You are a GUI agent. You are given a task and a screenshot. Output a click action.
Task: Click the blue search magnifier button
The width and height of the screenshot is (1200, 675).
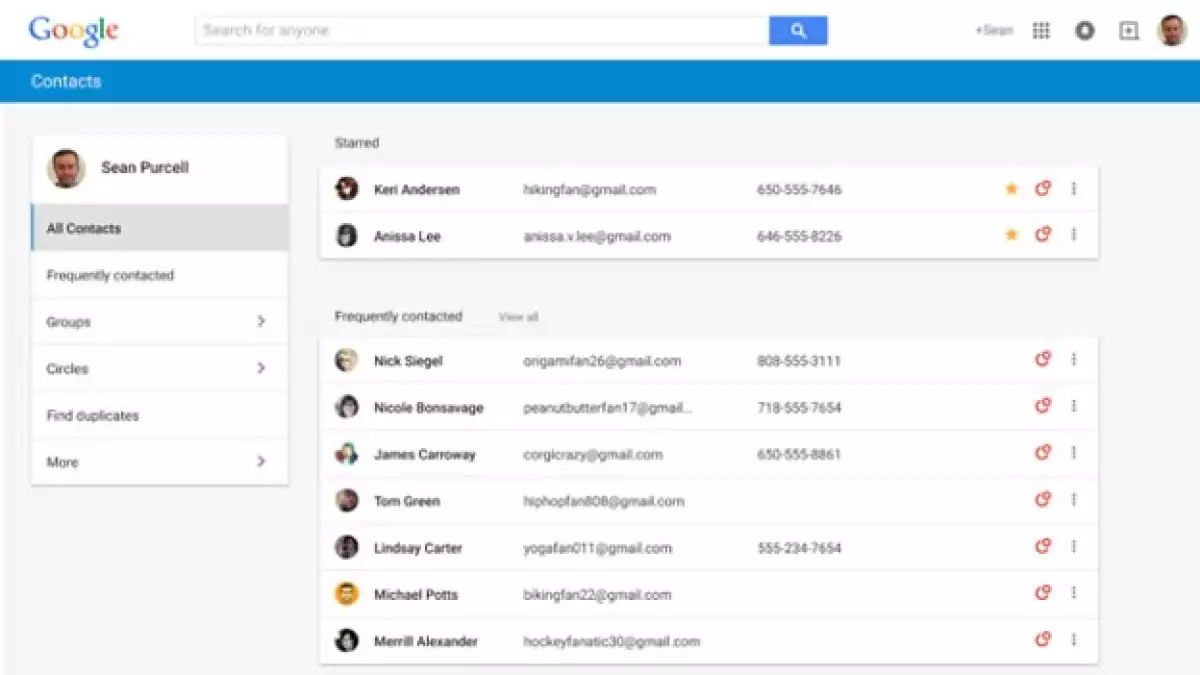798,31
